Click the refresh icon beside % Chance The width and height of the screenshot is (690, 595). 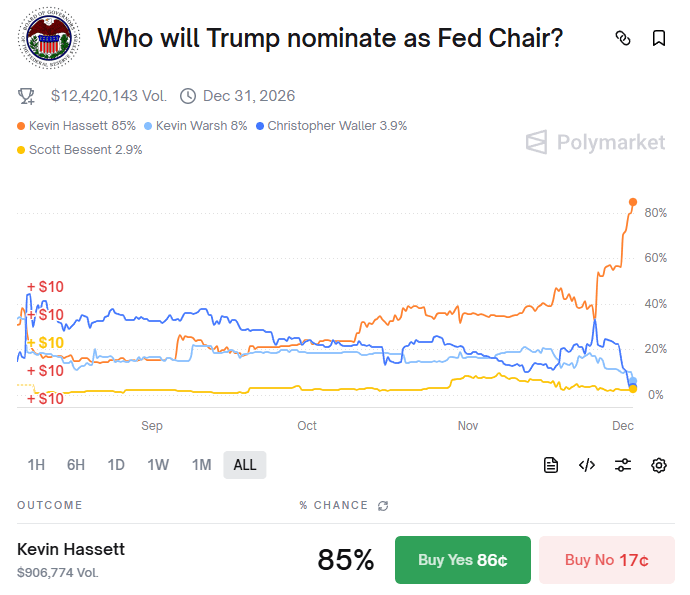click(x=383, y=506)
